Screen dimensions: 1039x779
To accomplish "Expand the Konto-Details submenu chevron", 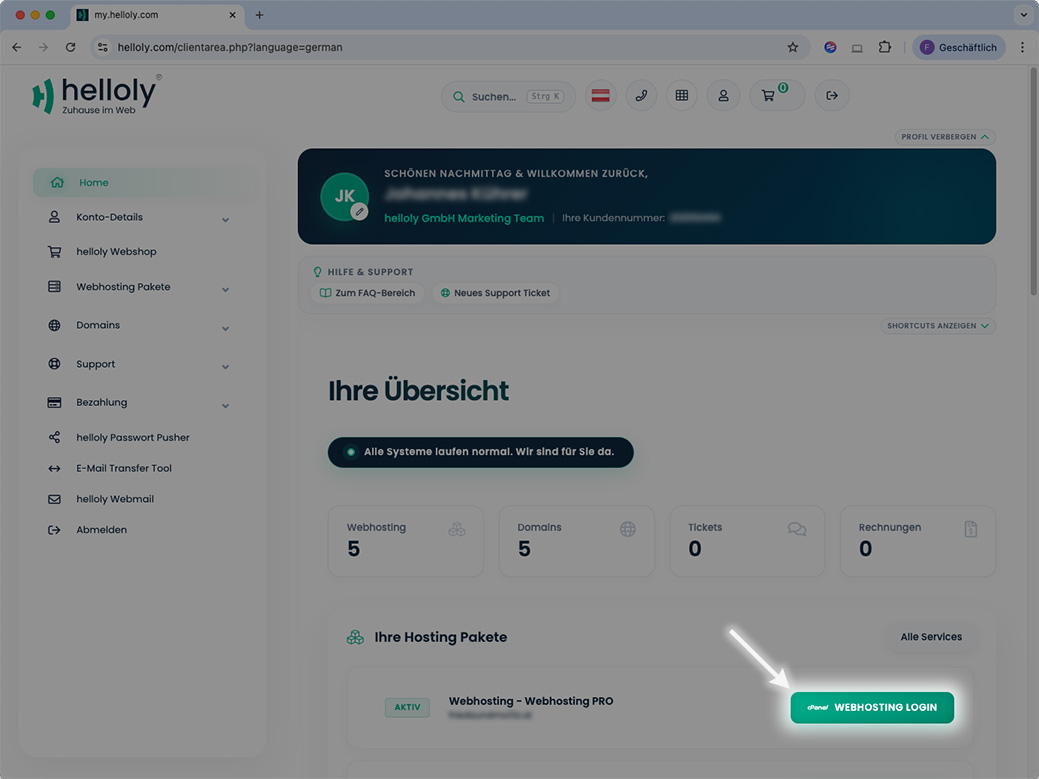I will pos(225,219).
